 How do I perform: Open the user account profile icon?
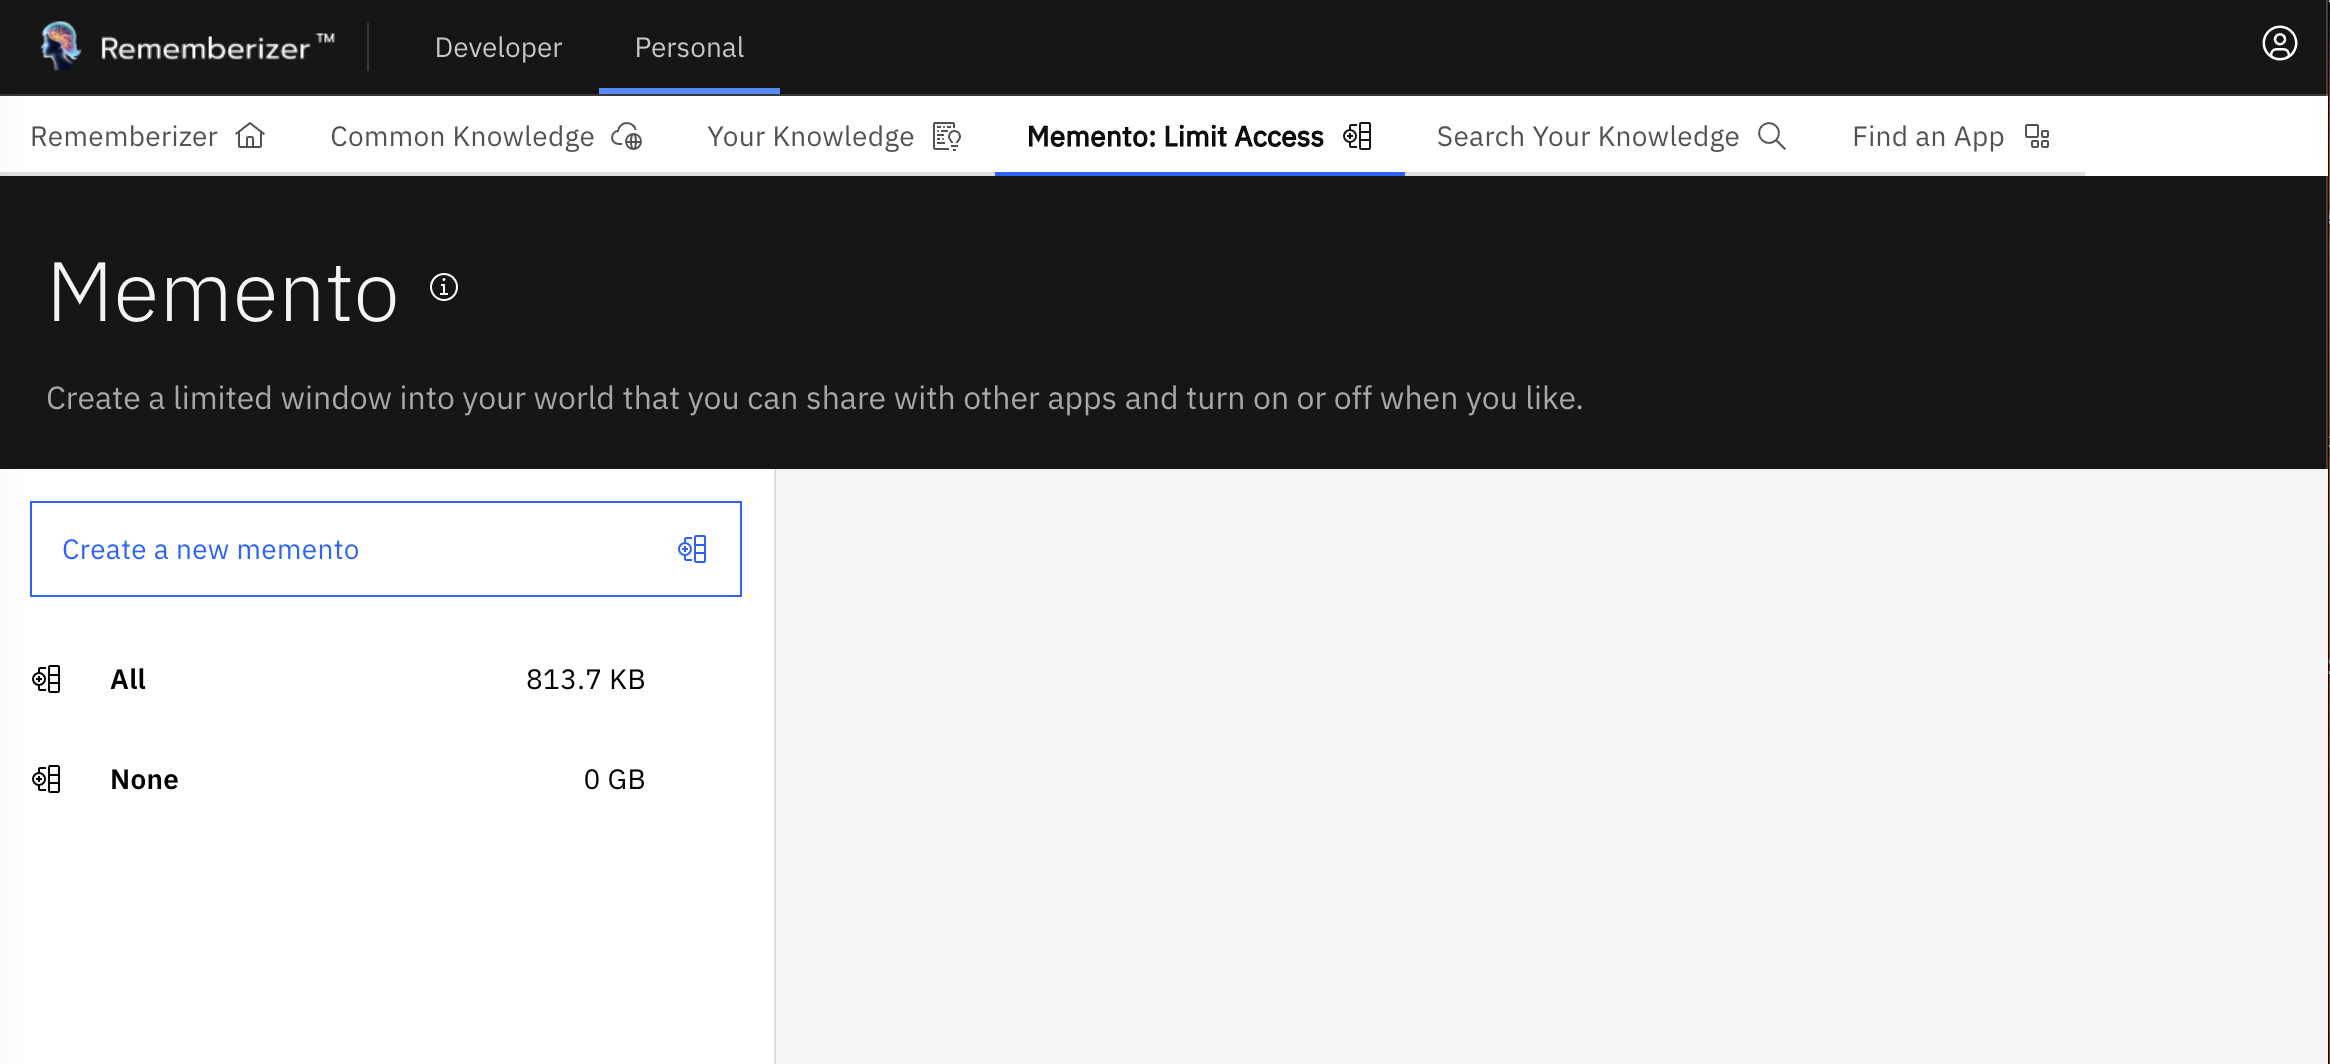pyautogui.click(x=2279, y=44)
